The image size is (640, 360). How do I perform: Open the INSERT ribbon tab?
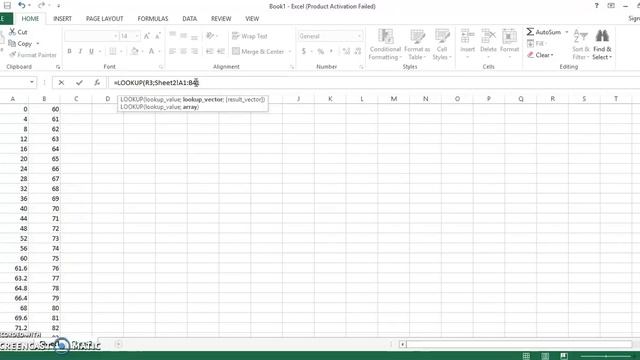click(x=62, y=19)
